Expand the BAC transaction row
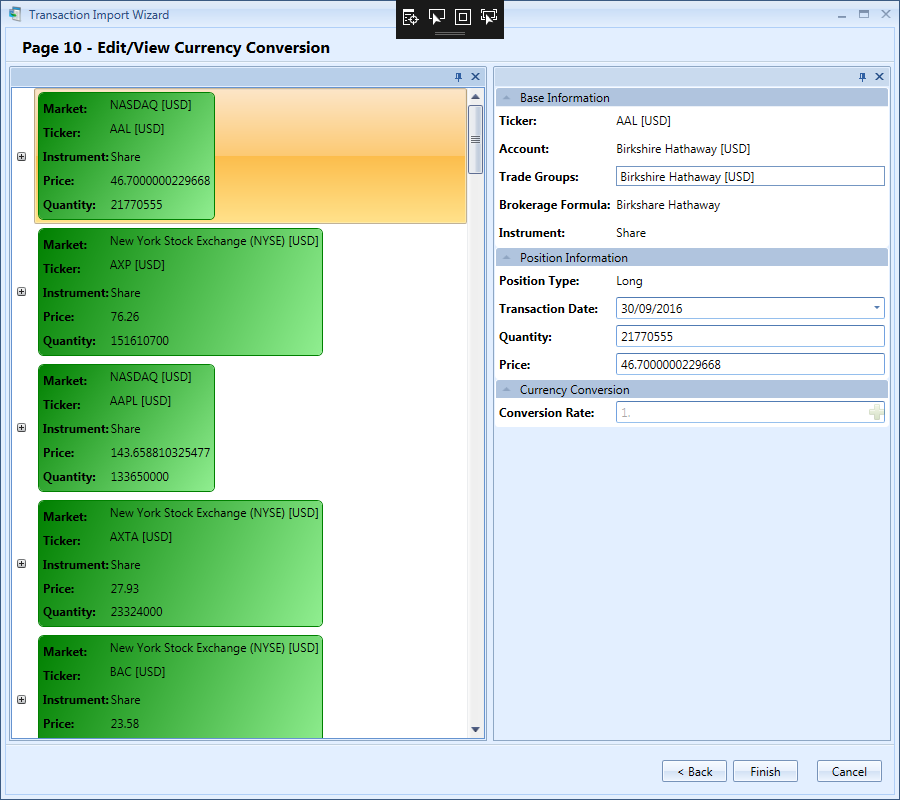 tap(22, 700)
